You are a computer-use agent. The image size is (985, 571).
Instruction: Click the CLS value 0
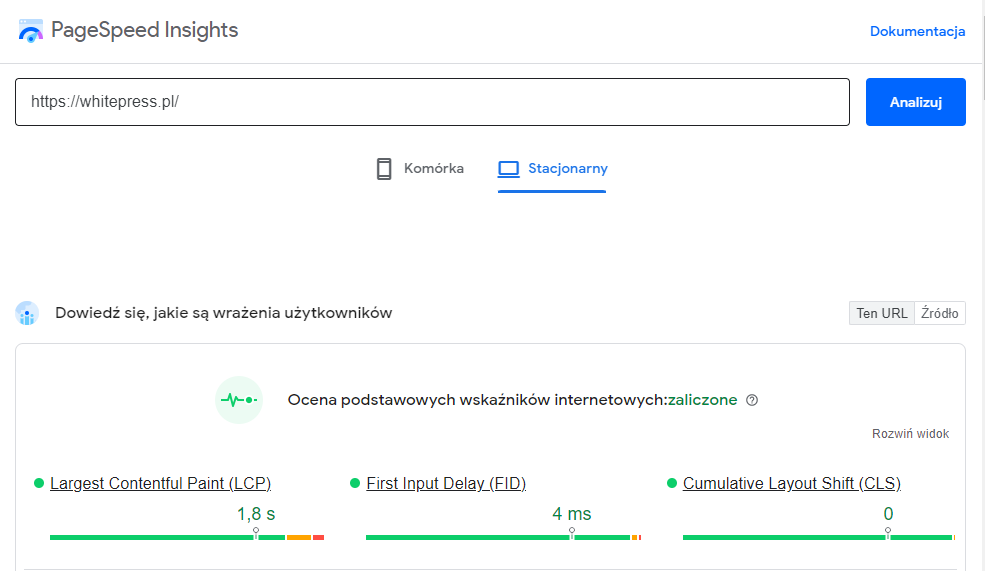tap(888, 514)
